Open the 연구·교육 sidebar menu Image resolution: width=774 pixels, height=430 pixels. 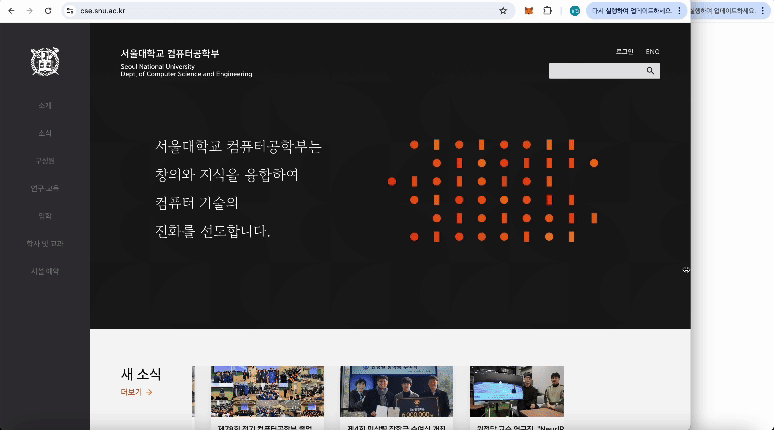(x=45, y=188)
